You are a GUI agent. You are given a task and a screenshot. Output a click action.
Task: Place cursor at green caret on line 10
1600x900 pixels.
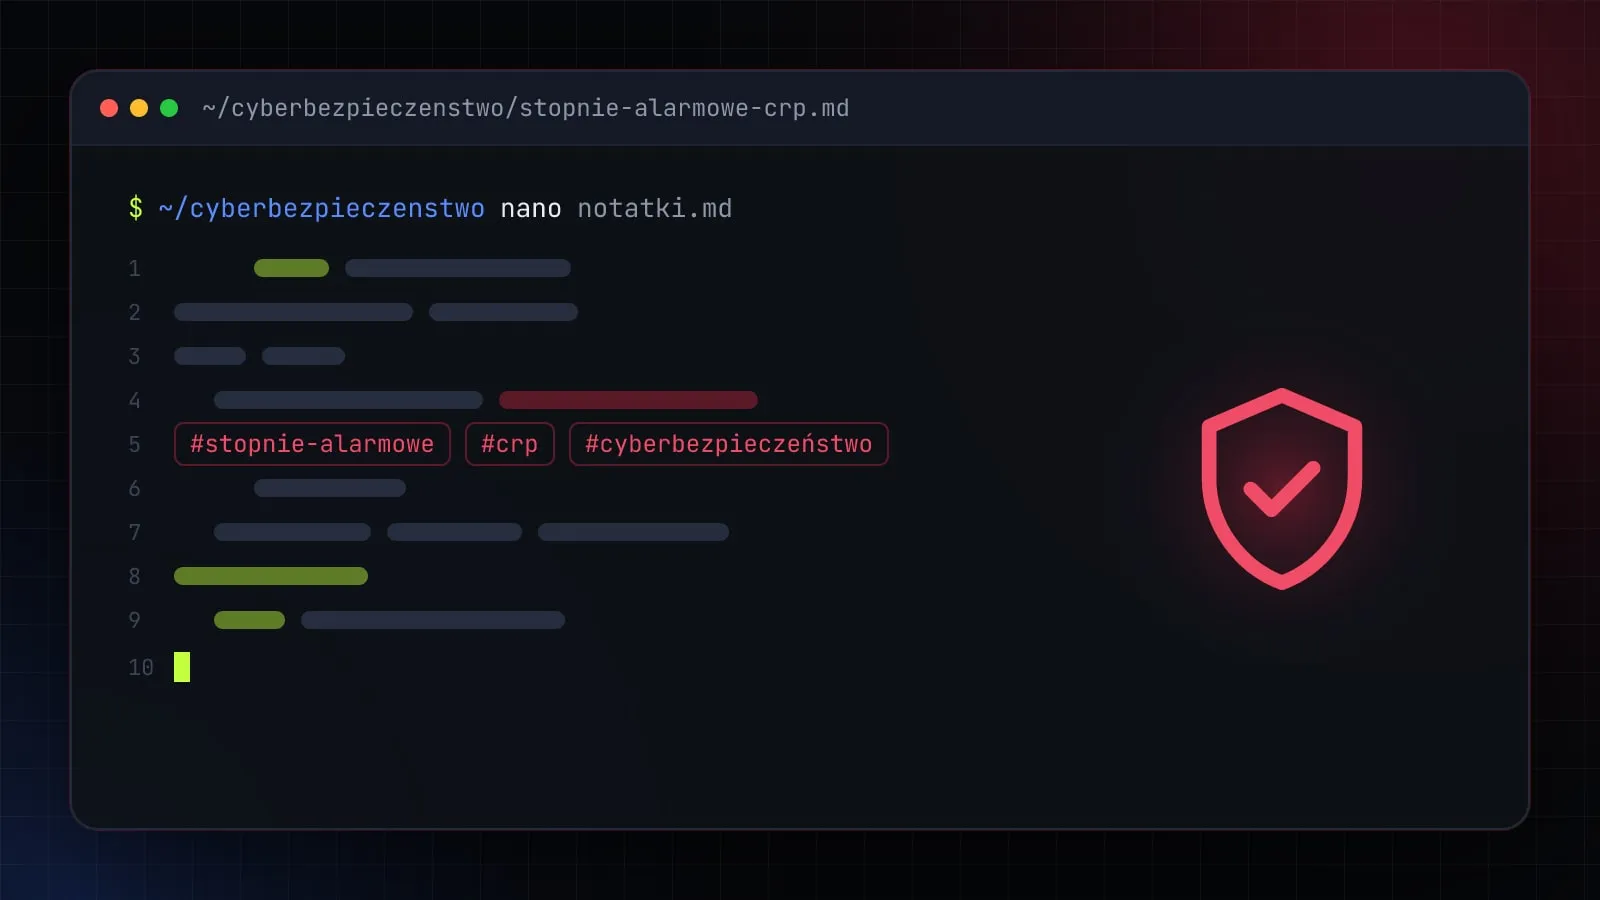pos(182,667)
